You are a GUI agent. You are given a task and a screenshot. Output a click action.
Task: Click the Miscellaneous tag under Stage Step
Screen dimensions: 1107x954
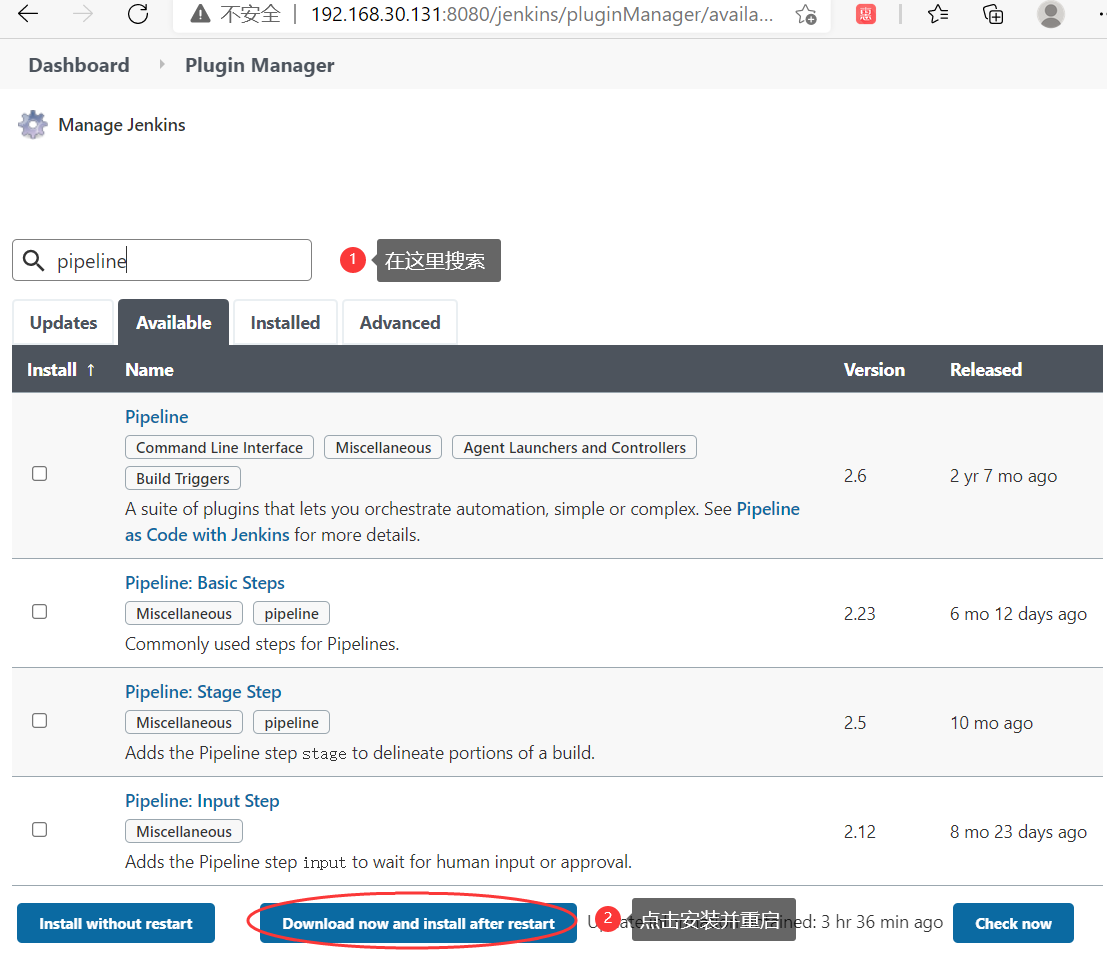pyautogui.click(x=184, y=722)
